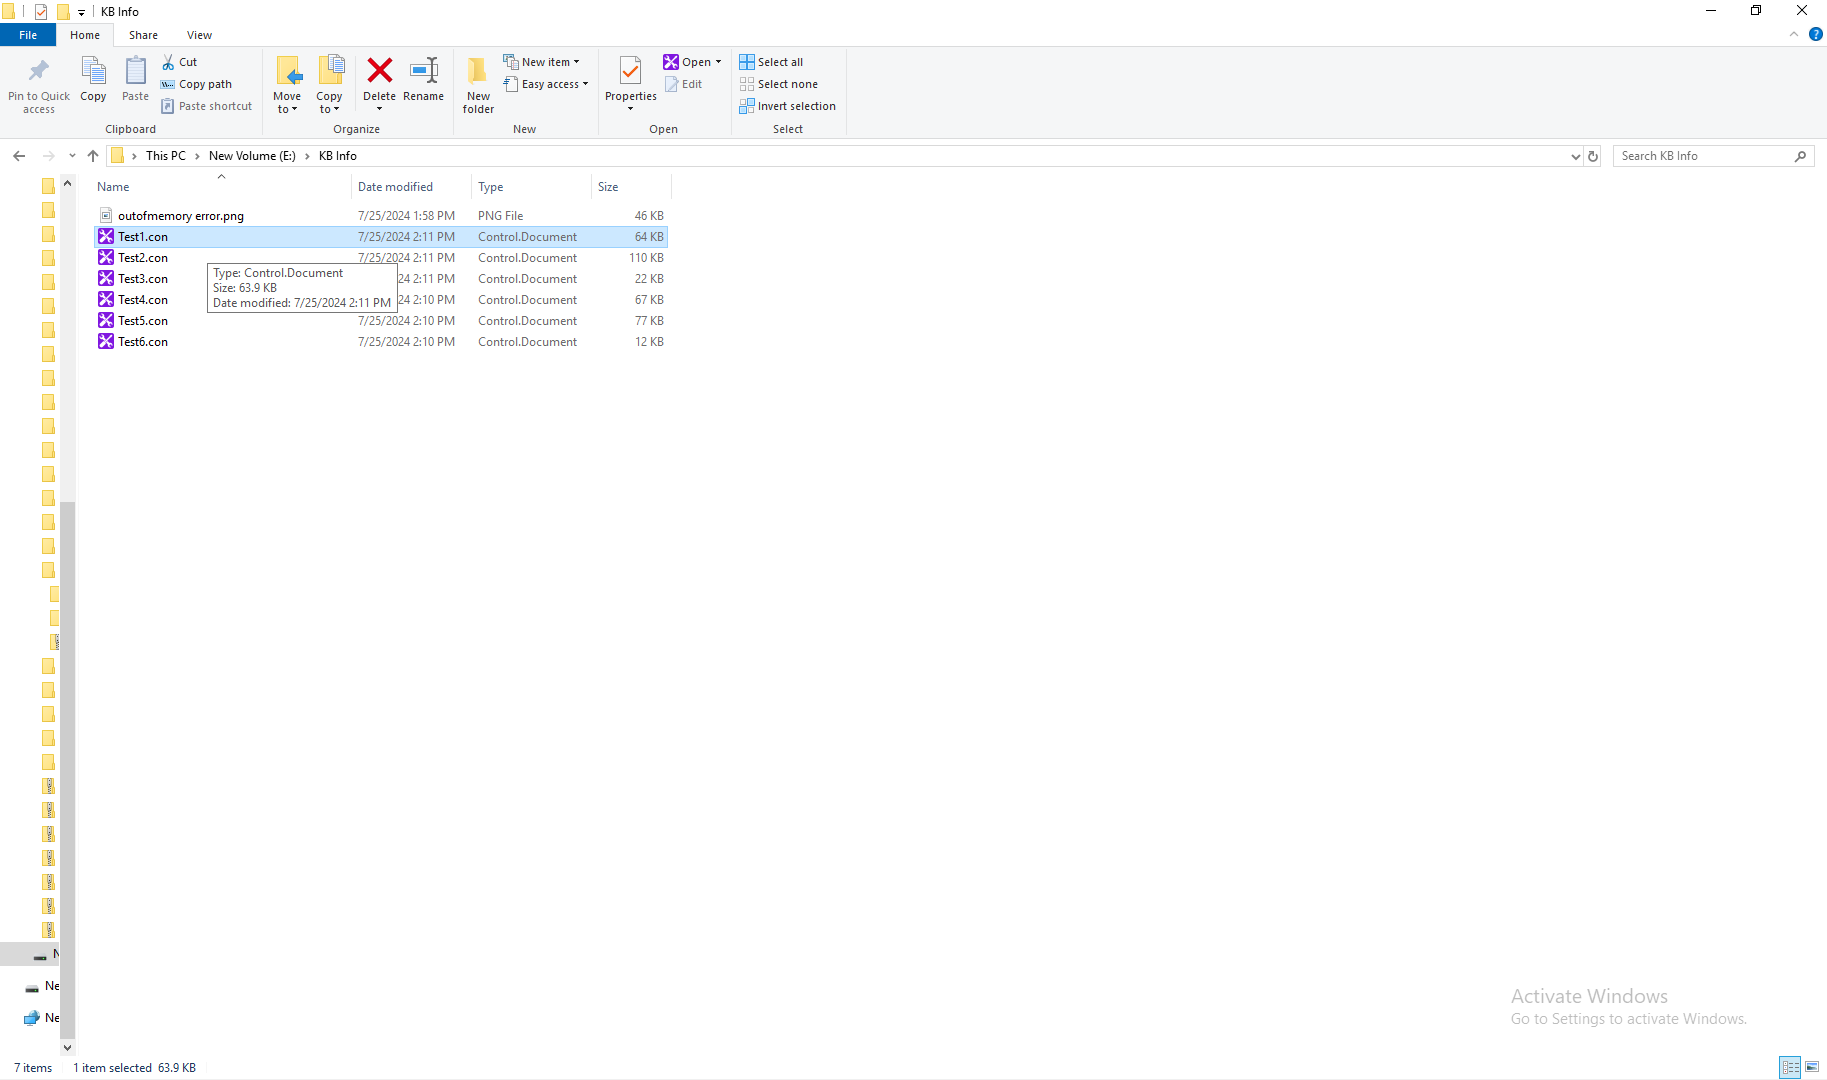
Task: Open the Easy access dropdown
Action: pos(545,84)
